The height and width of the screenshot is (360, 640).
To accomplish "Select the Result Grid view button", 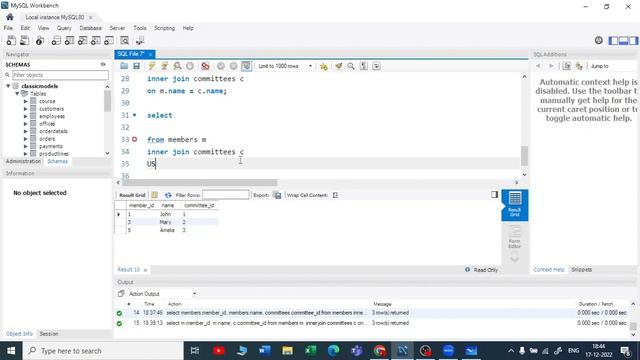I will [514, 205].
